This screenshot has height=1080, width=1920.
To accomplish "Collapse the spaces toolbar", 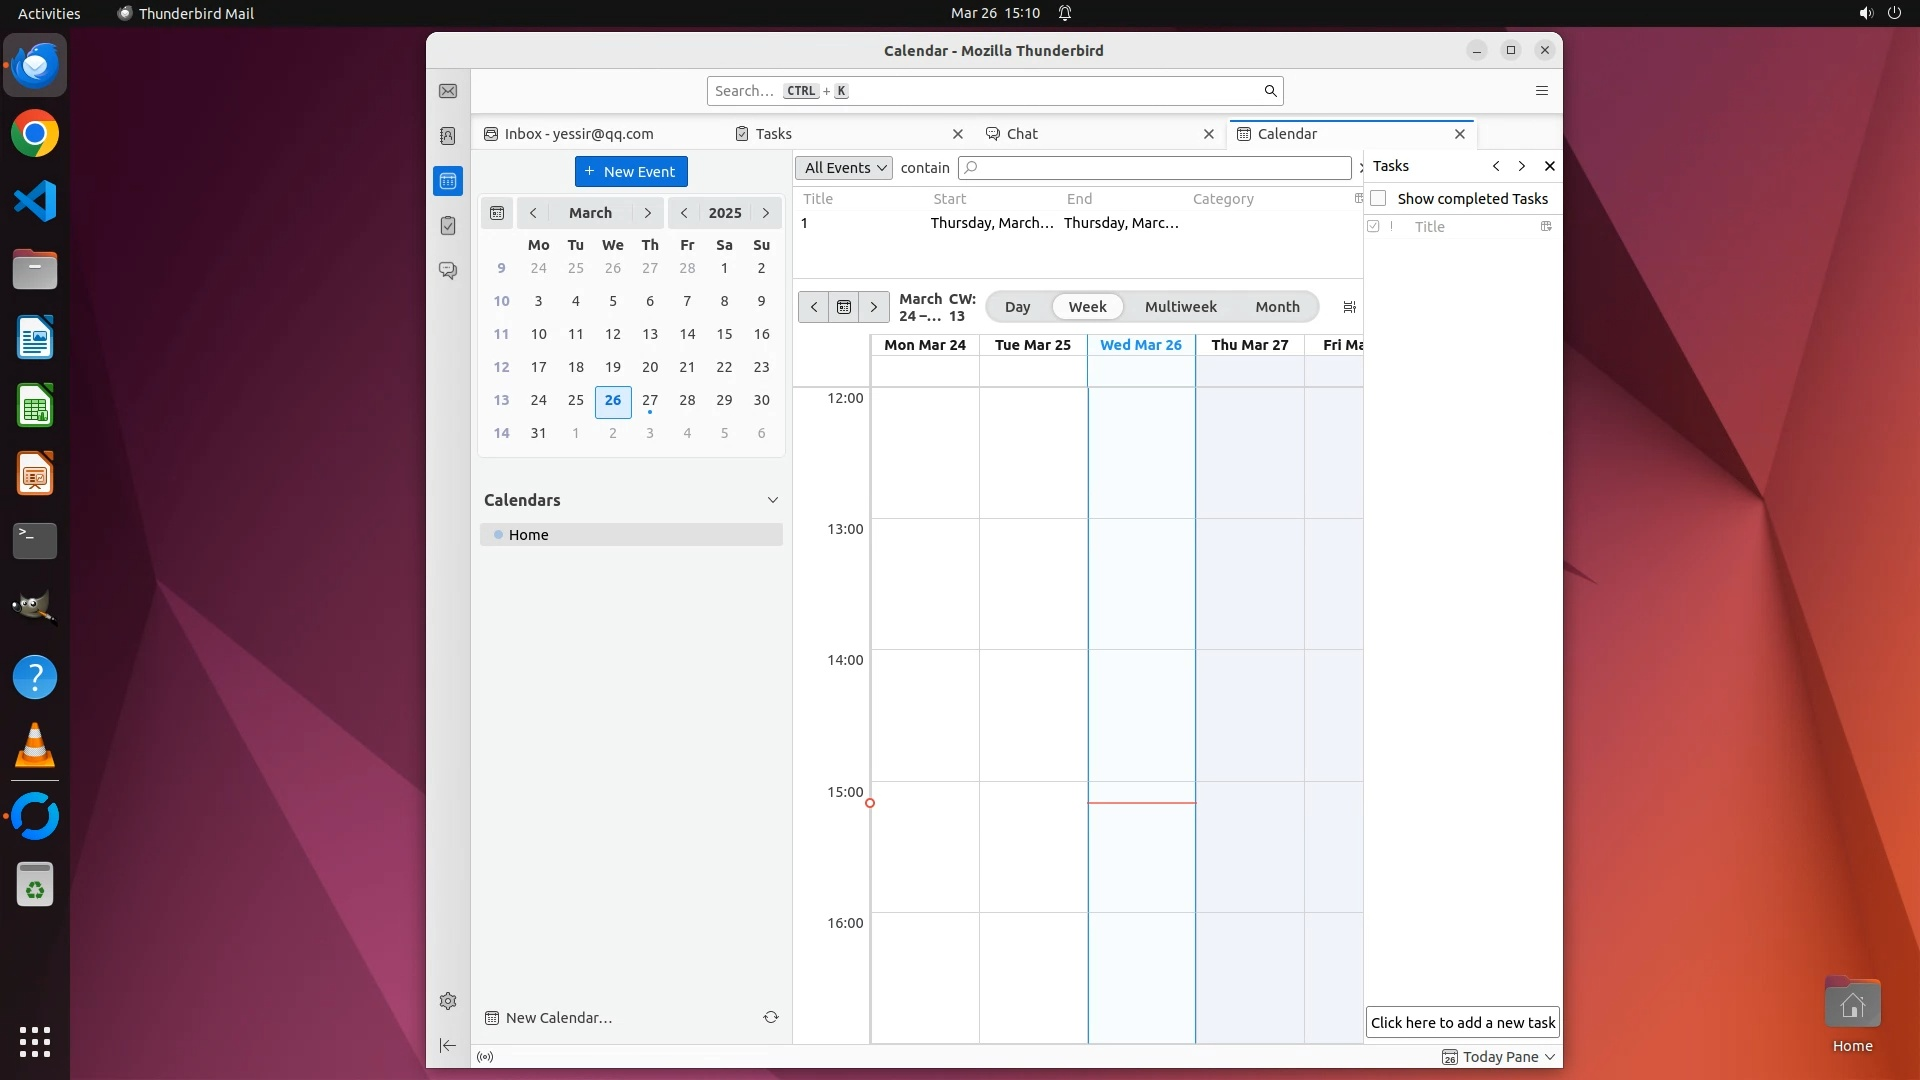I will click(448, 1046).
